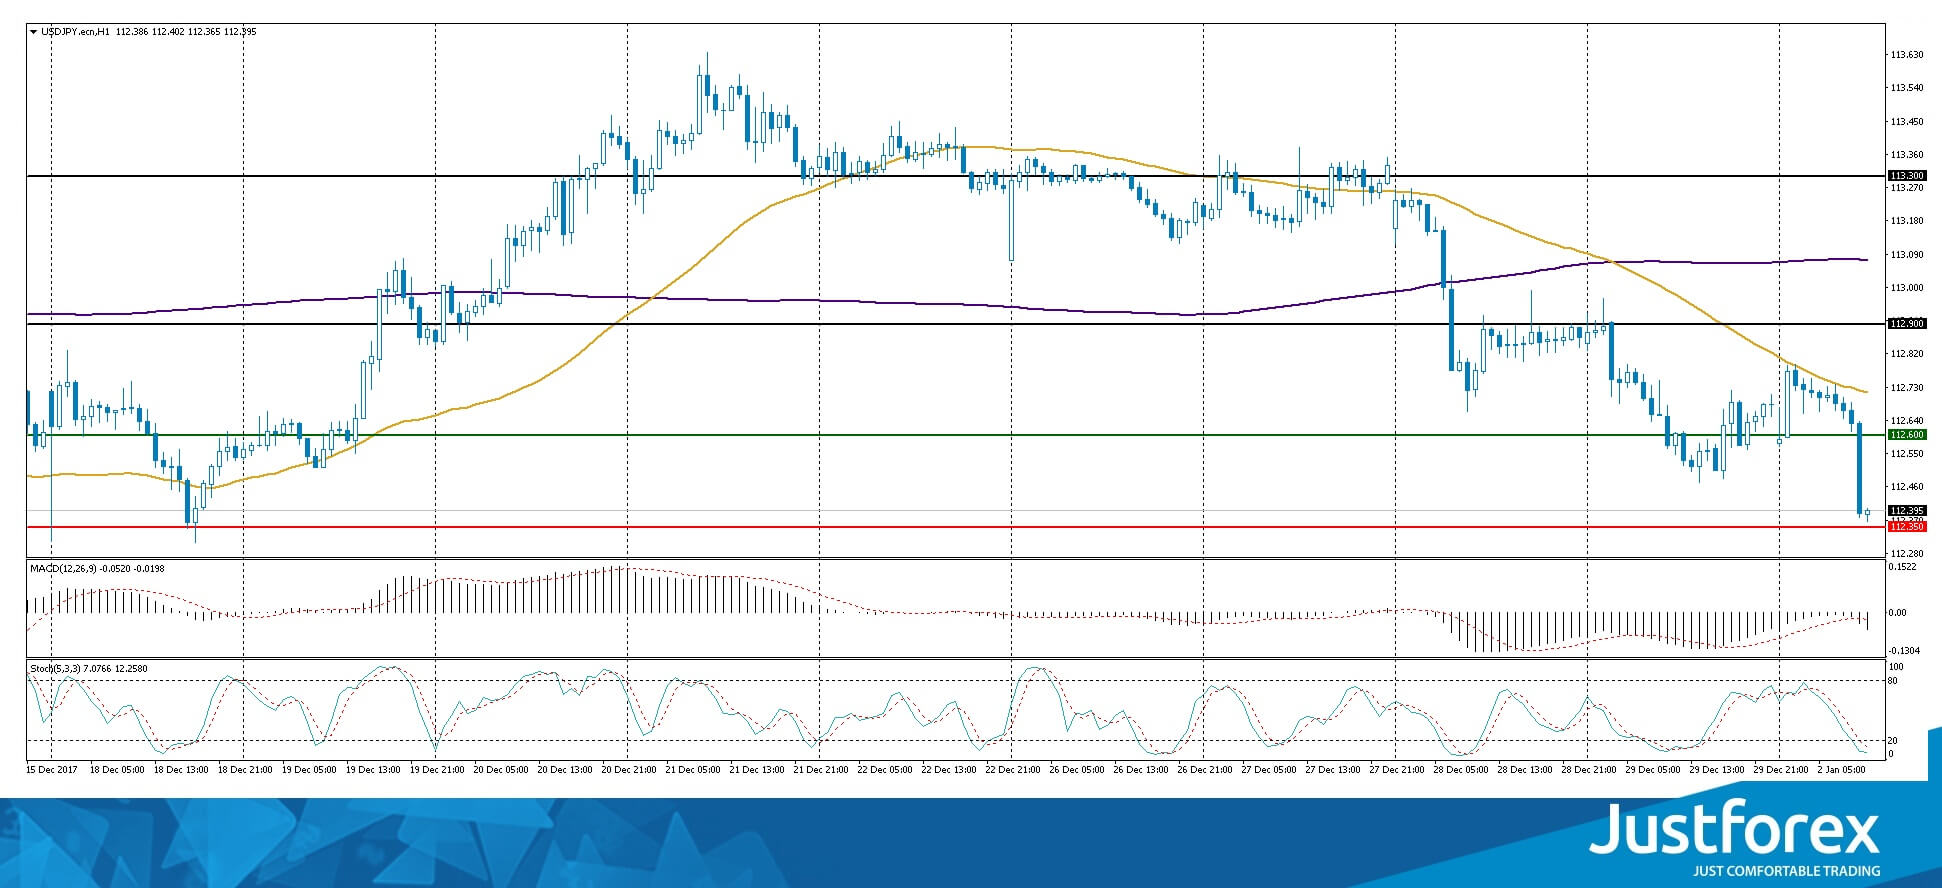This screenshot has height=888, width=1942.
Task: Click the 112.280 price axis value
Action: click(1907, 553)
